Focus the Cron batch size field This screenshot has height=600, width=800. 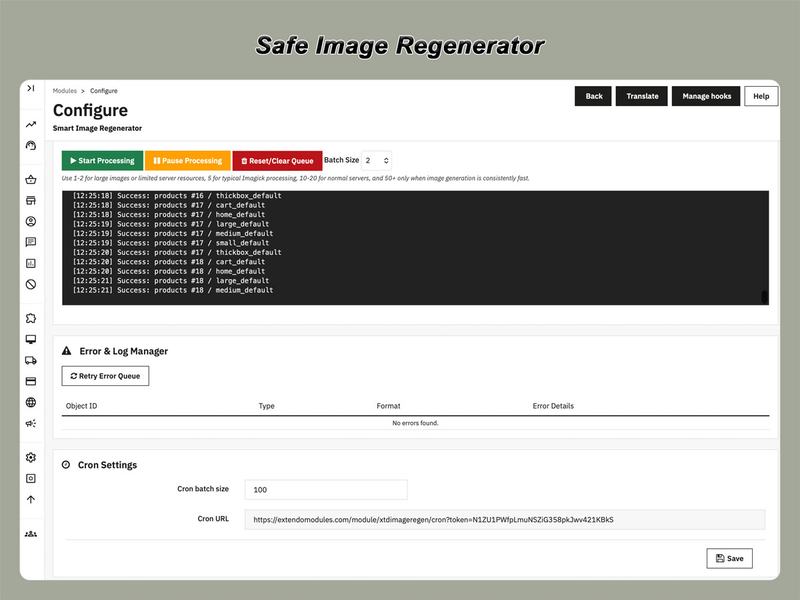pyautogui.click(x=326, y=489)
